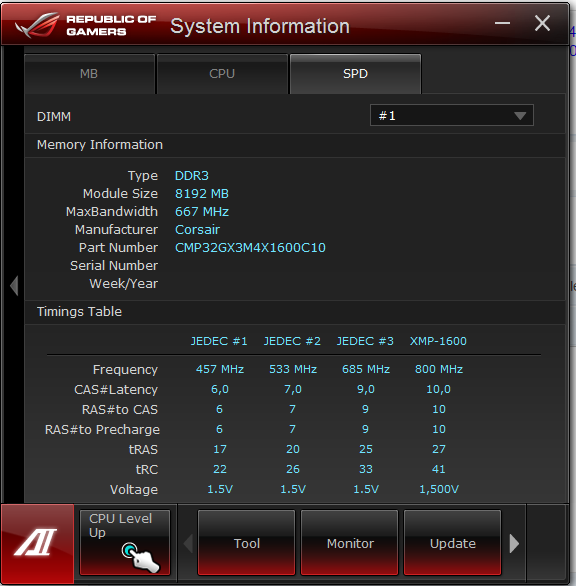This screenshot has height=586, width=576.
Task: Open the DIMM slot dropdown
Action: point(452,115)
